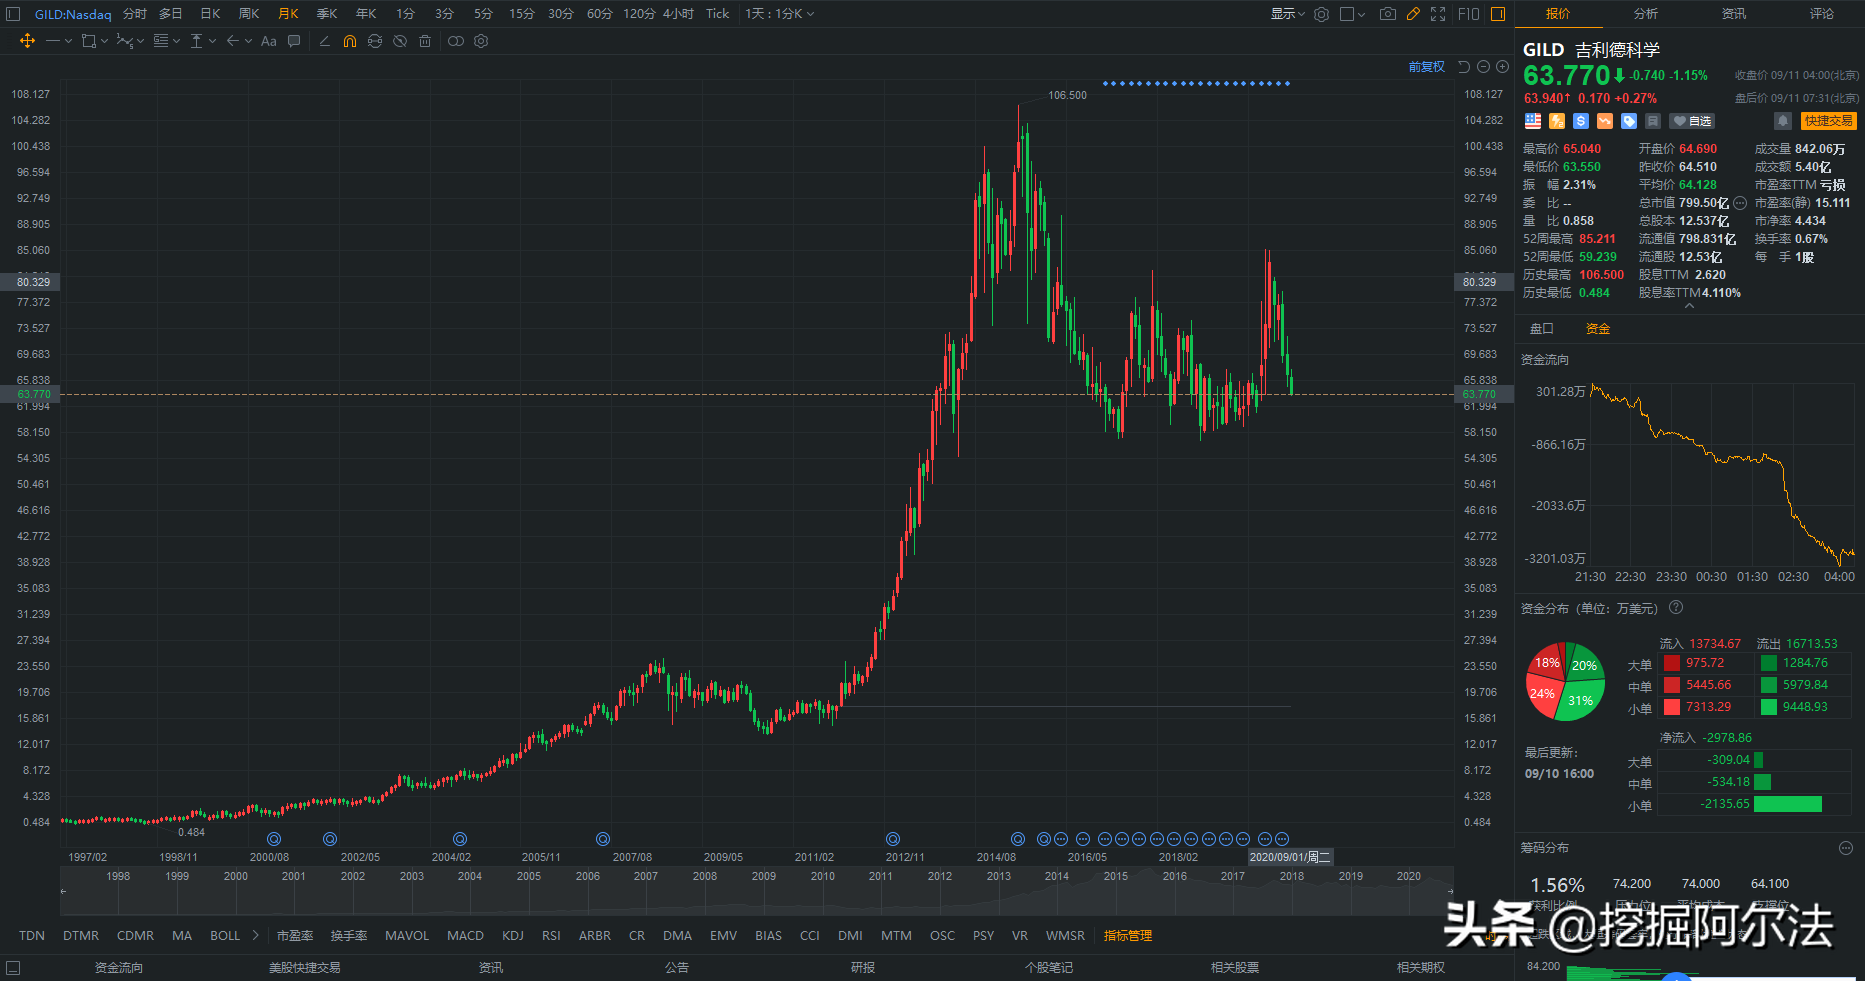Expand the line tool dropdown arrow

[68, 41]
